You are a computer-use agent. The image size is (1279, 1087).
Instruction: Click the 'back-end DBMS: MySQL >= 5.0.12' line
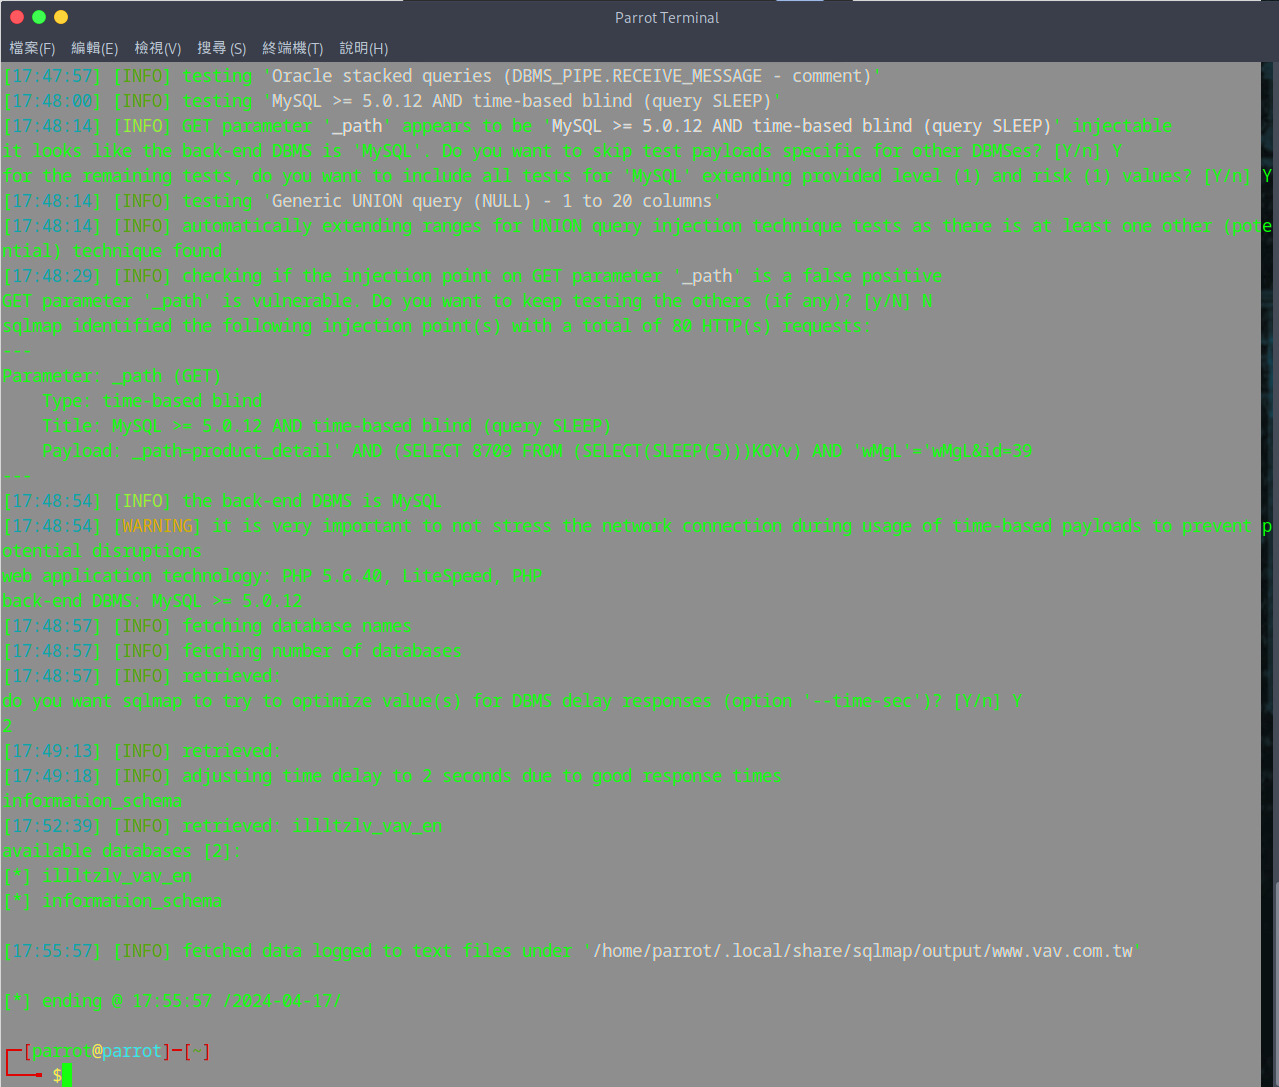click(152, 601)
